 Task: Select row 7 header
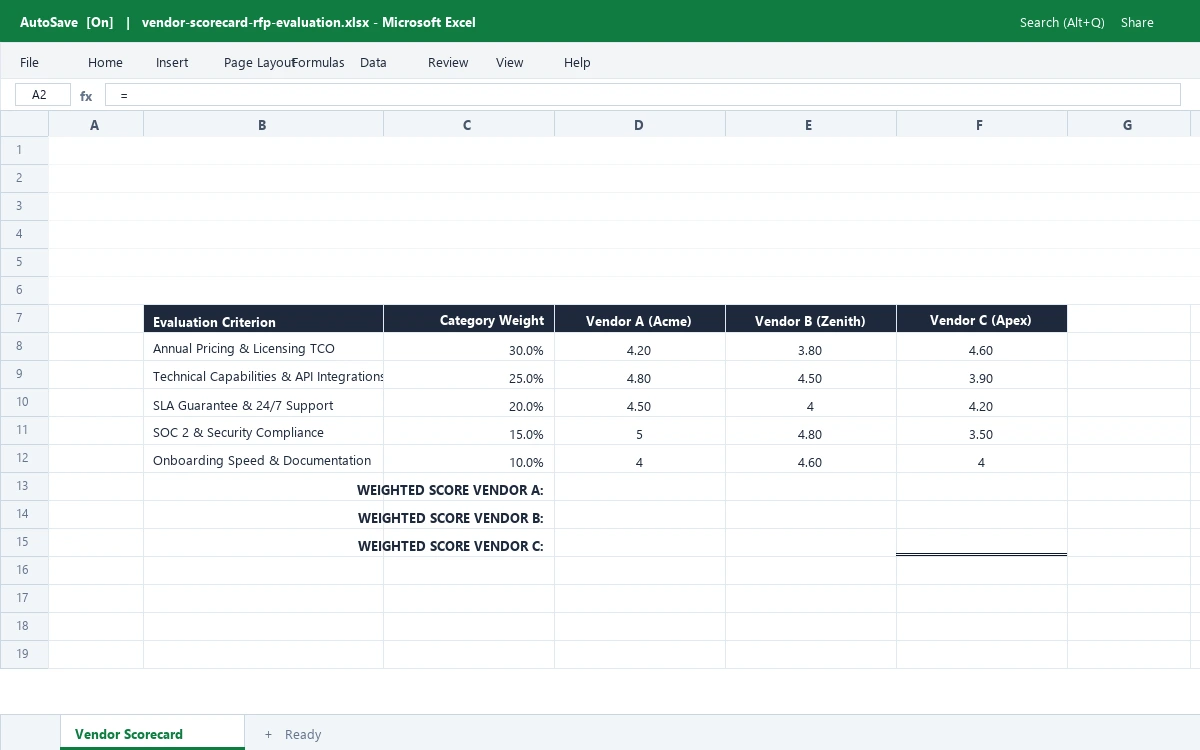pos(24,318)
